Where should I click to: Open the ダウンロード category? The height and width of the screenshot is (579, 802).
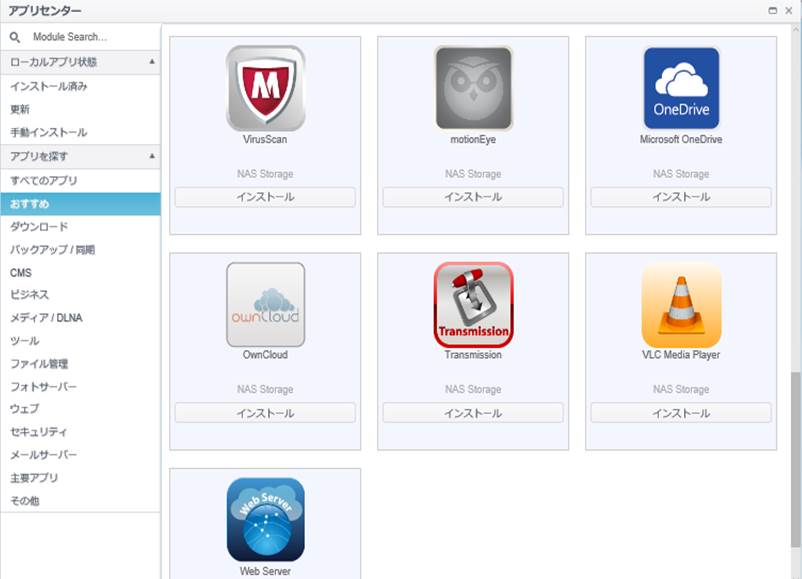click(80, 227)
